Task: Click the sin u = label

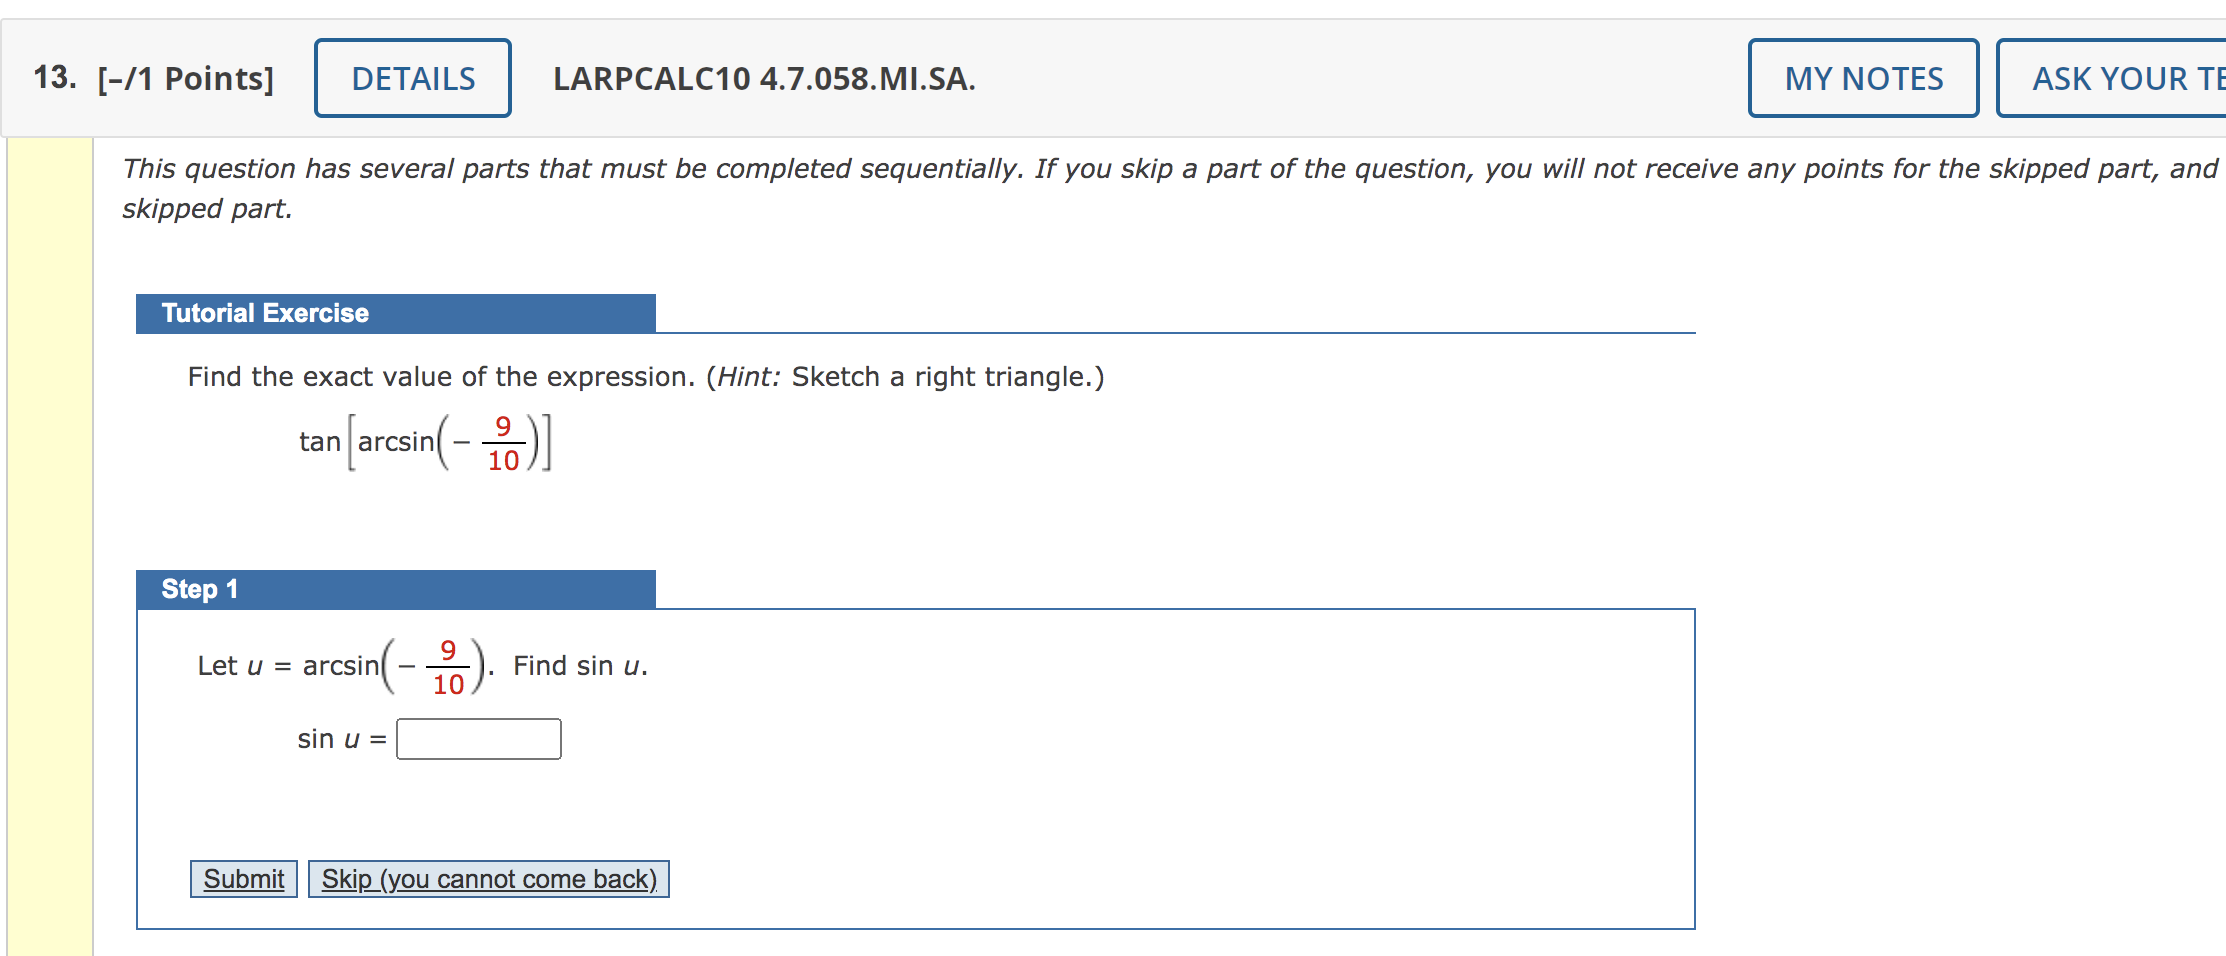Action: click(340, 739)
